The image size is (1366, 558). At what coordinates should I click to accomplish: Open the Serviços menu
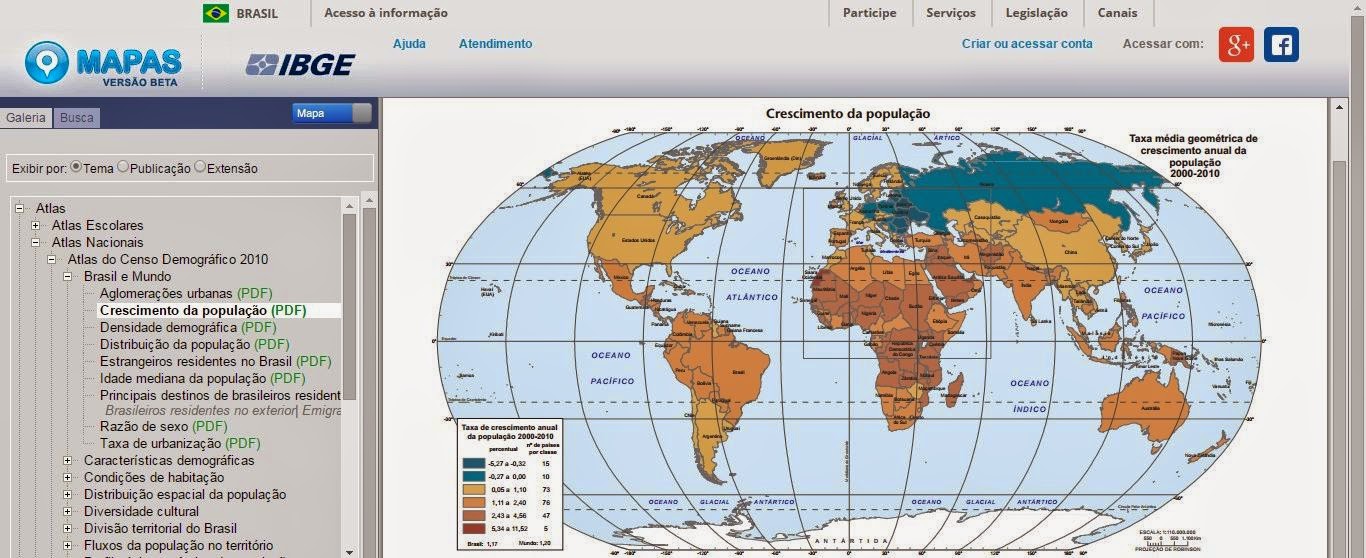(951, 13)
